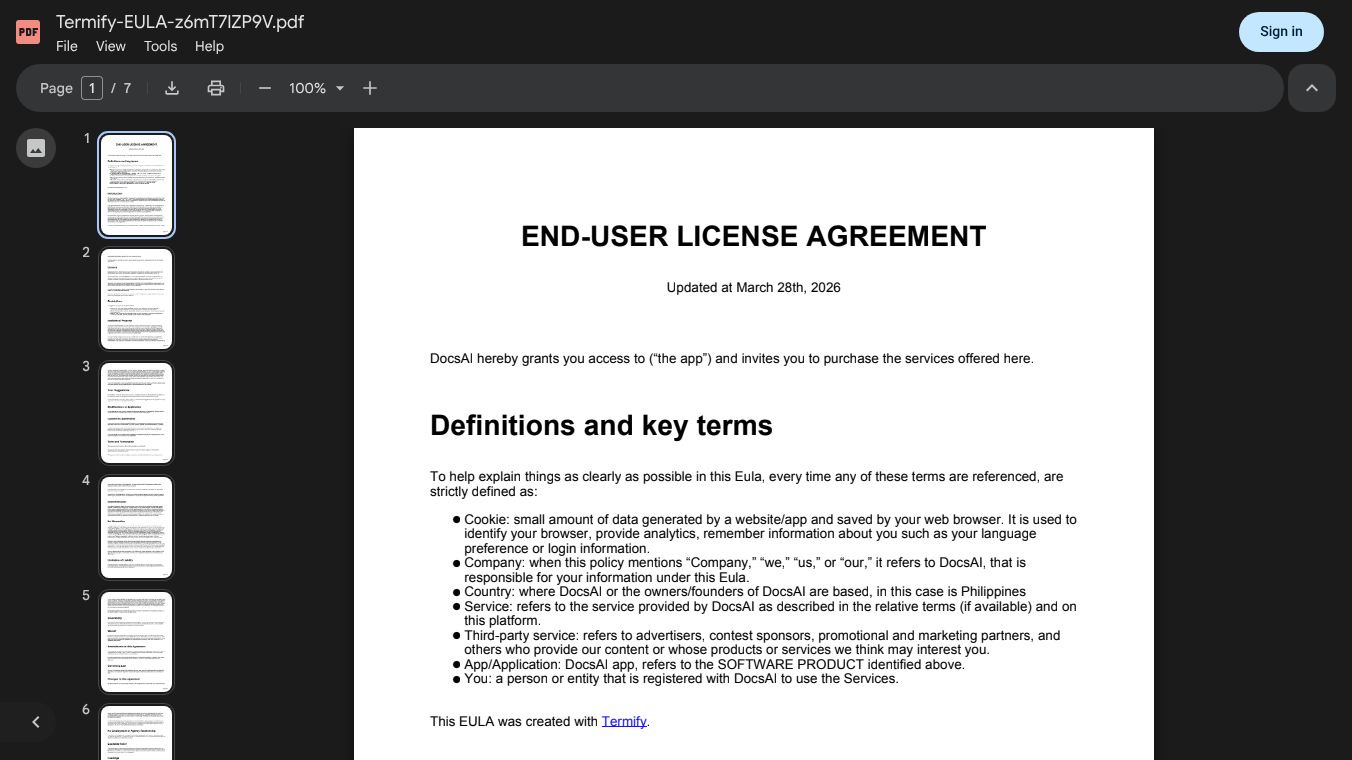Click the 'You: a person or entity' bullet

click(675, 678)
